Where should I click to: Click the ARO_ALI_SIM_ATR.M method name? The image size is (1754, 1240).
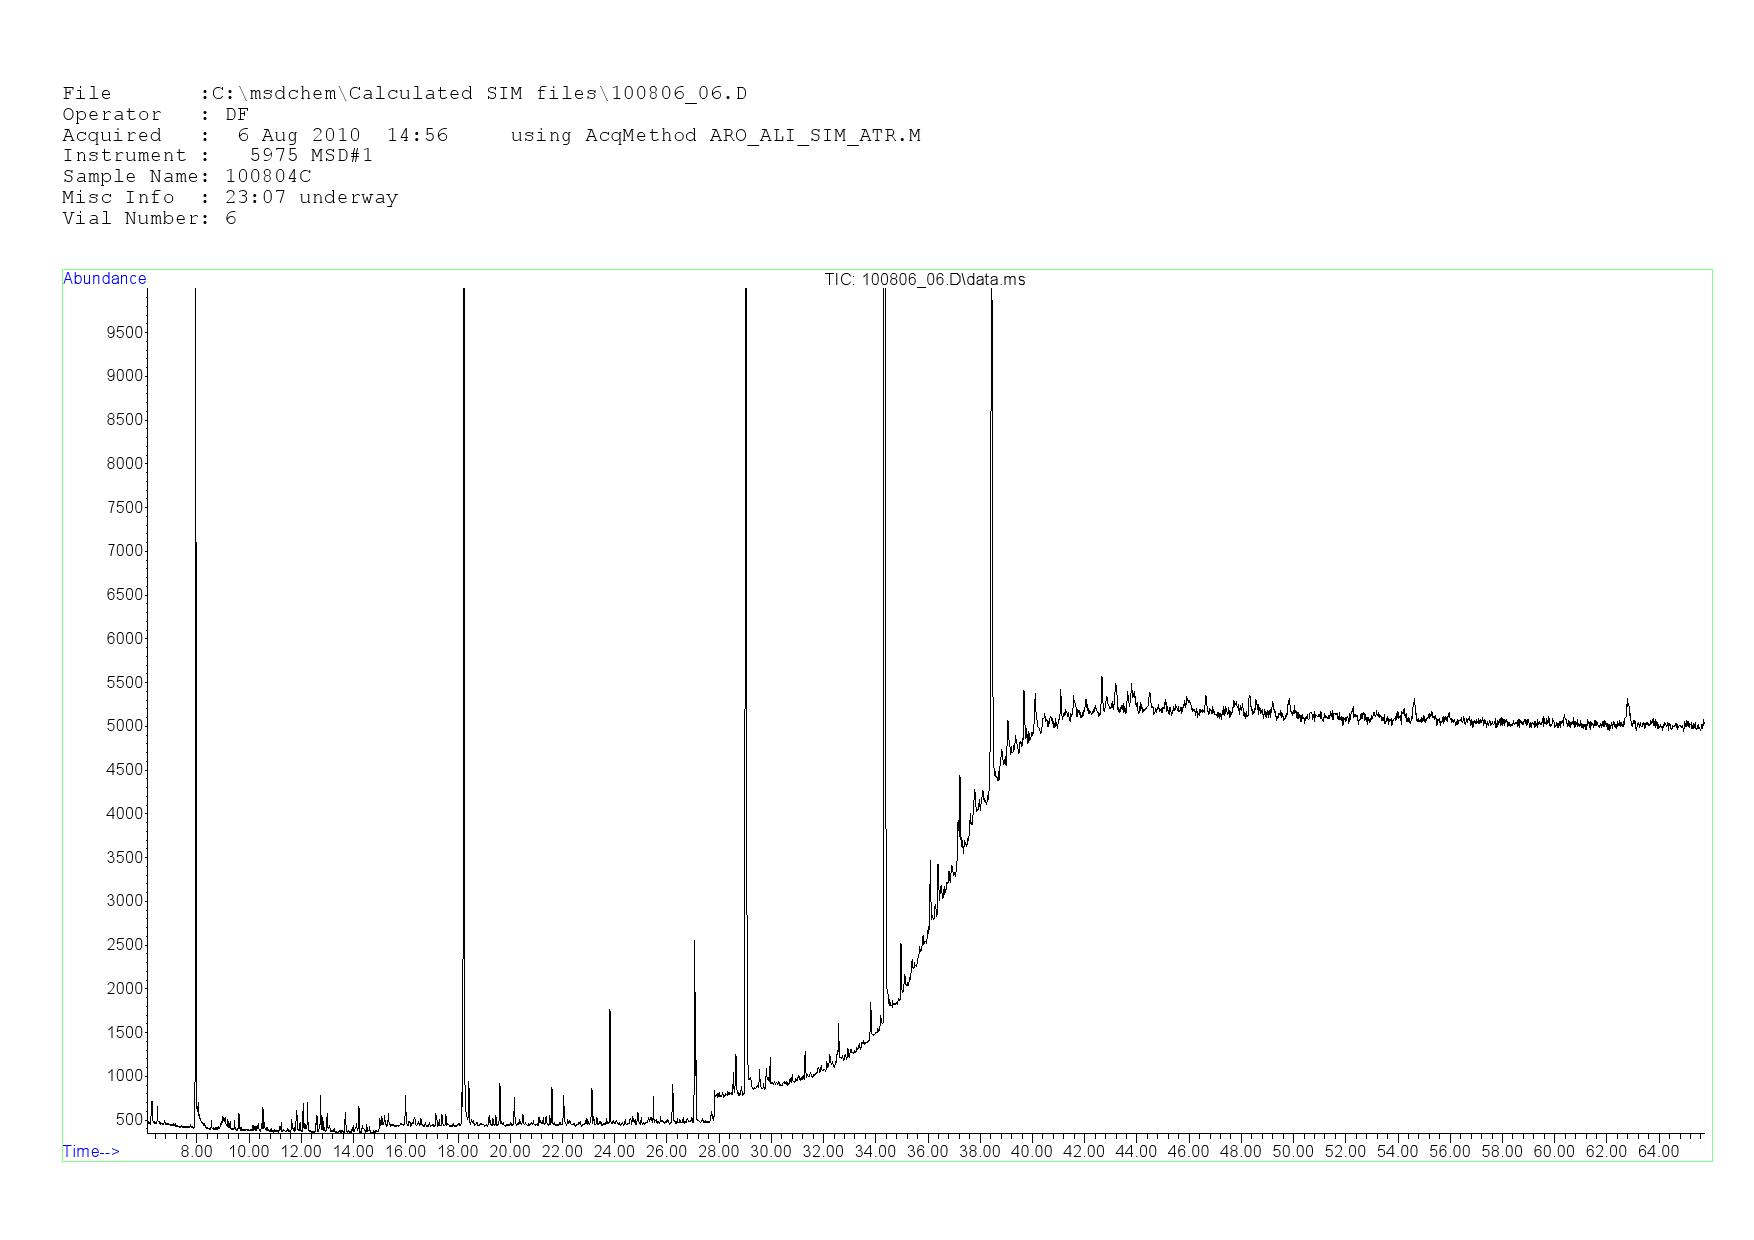click(814, 135)
